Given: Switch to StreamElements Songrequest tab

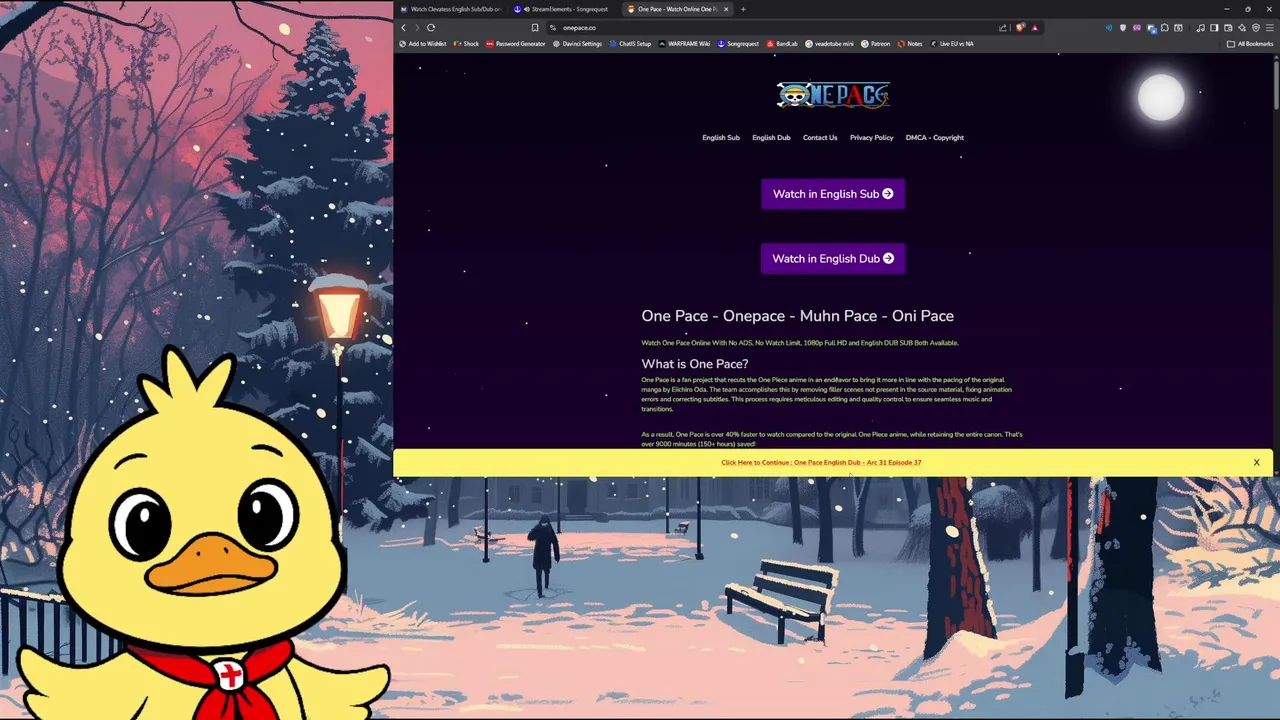Looking at the screenshot, I should click(x=564, y=9).
